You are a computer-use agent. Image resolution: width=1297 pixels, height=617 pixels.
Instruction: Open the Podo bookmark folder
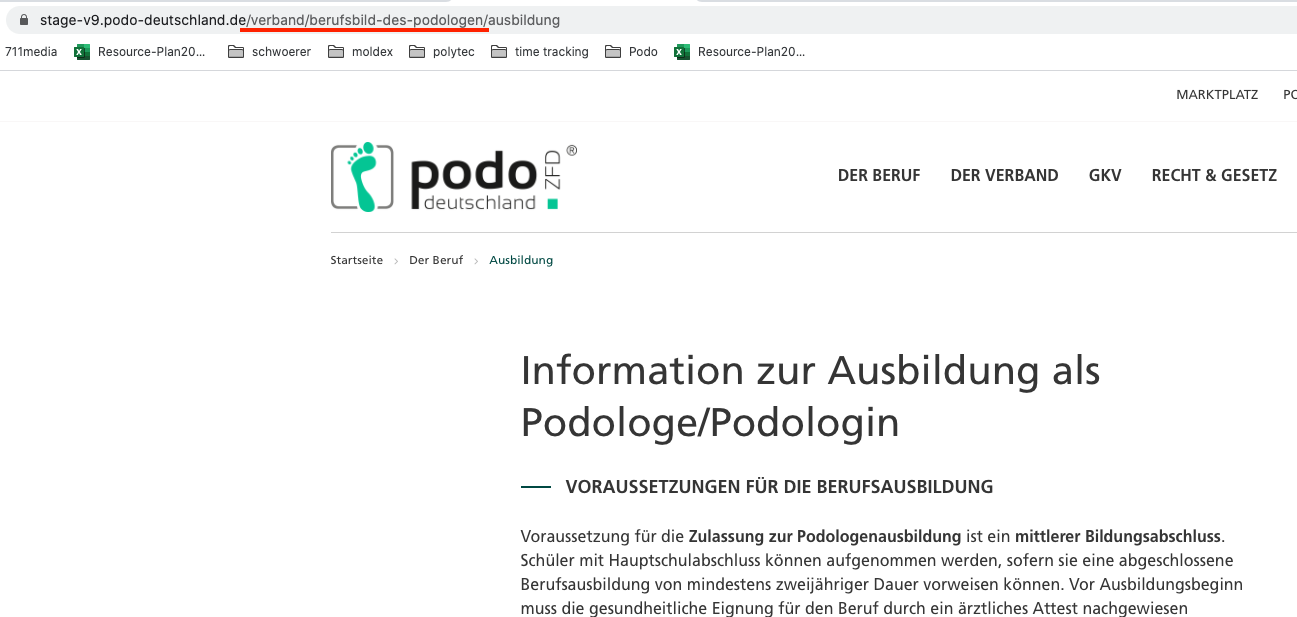632,52
